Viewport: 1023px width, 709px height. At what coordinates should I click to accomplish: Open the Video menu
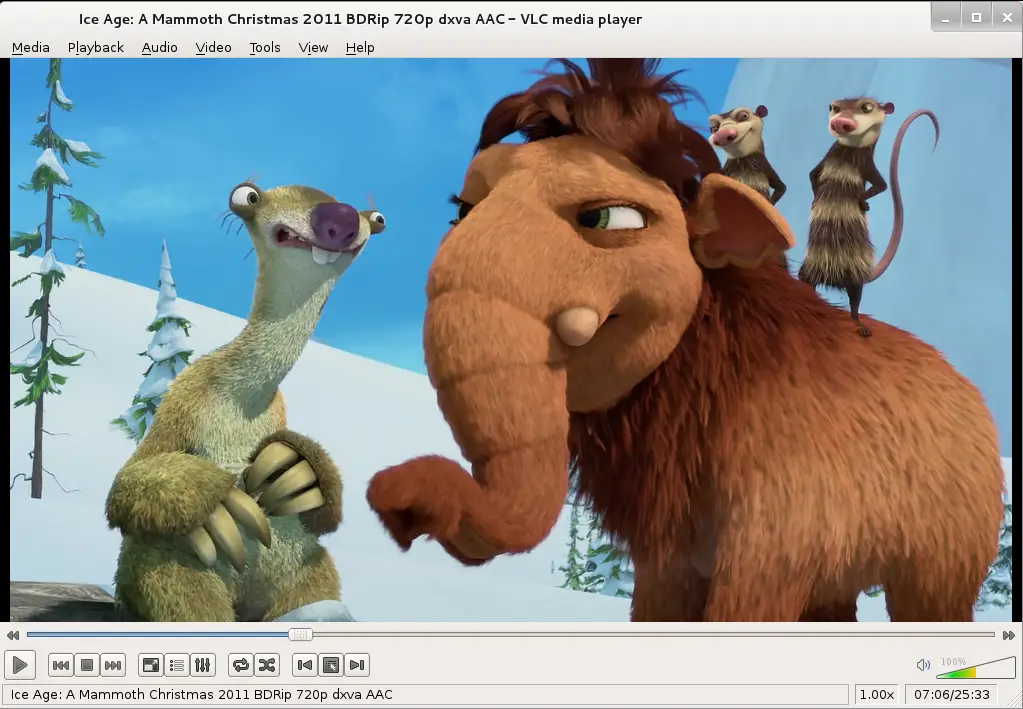pyautogui.click(x=213, y=48)
